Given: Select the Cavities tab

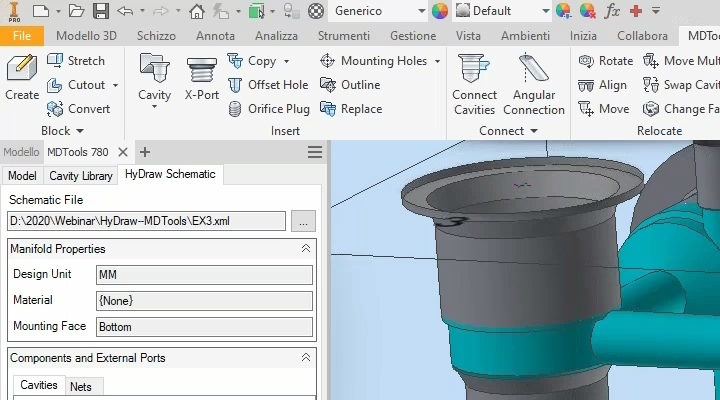Looking at the screenshot, I should (39, 385).
